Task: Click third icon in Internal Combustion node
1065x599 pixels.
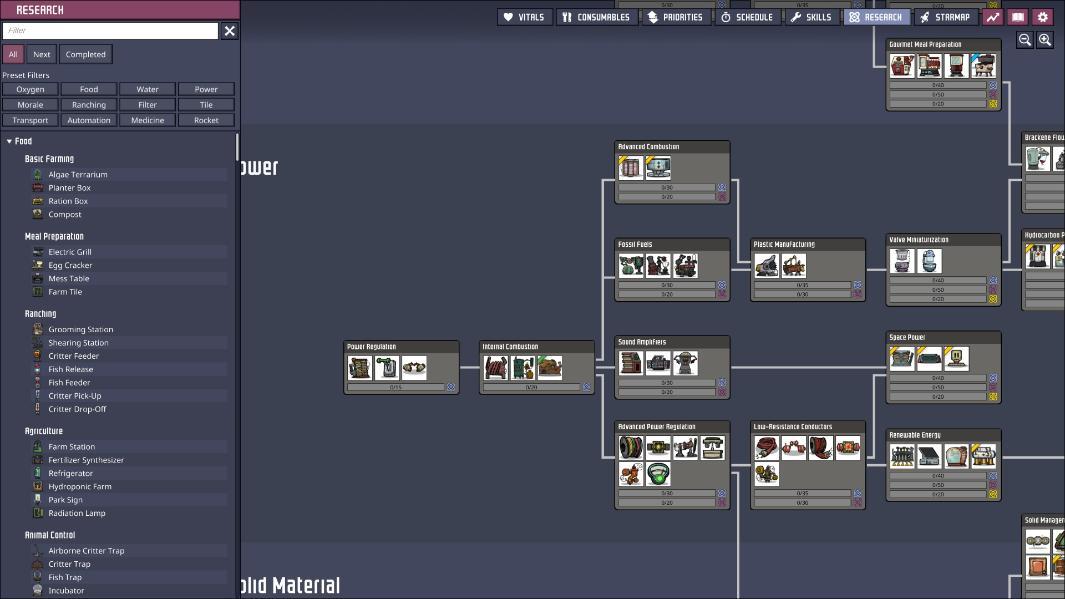Action: (x=549, y=367)
